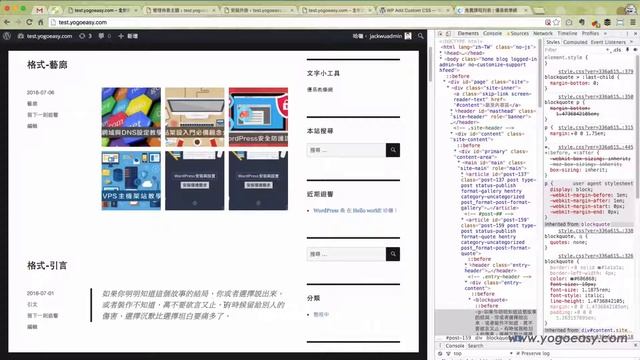Switch to the DevTools Console tab
This screenshot has width=640, height=360.
point(492,33)
